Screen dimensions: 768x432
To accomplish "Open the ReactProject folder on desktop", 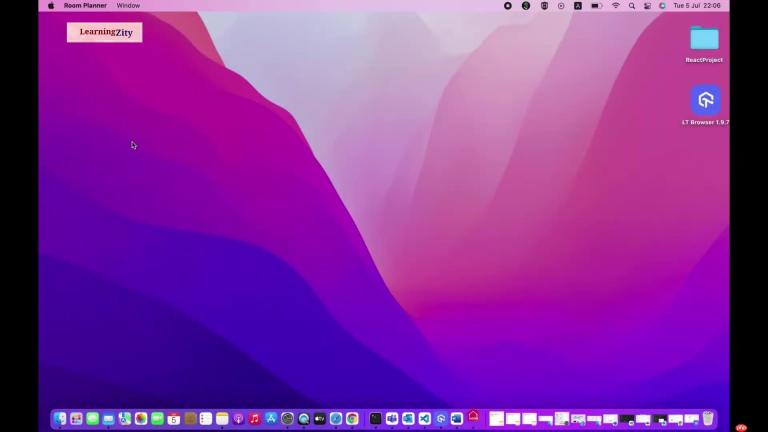I will 704,45.
